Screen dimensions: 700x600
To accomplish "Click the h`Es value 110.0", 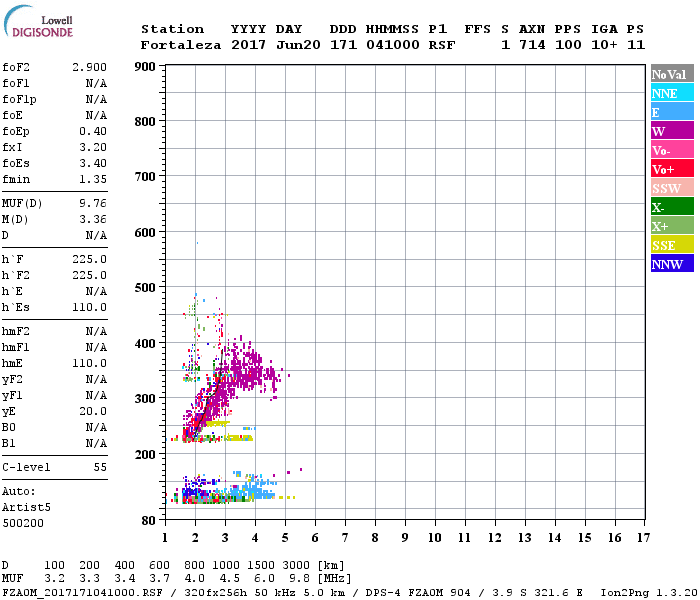I will click(89, 308).
